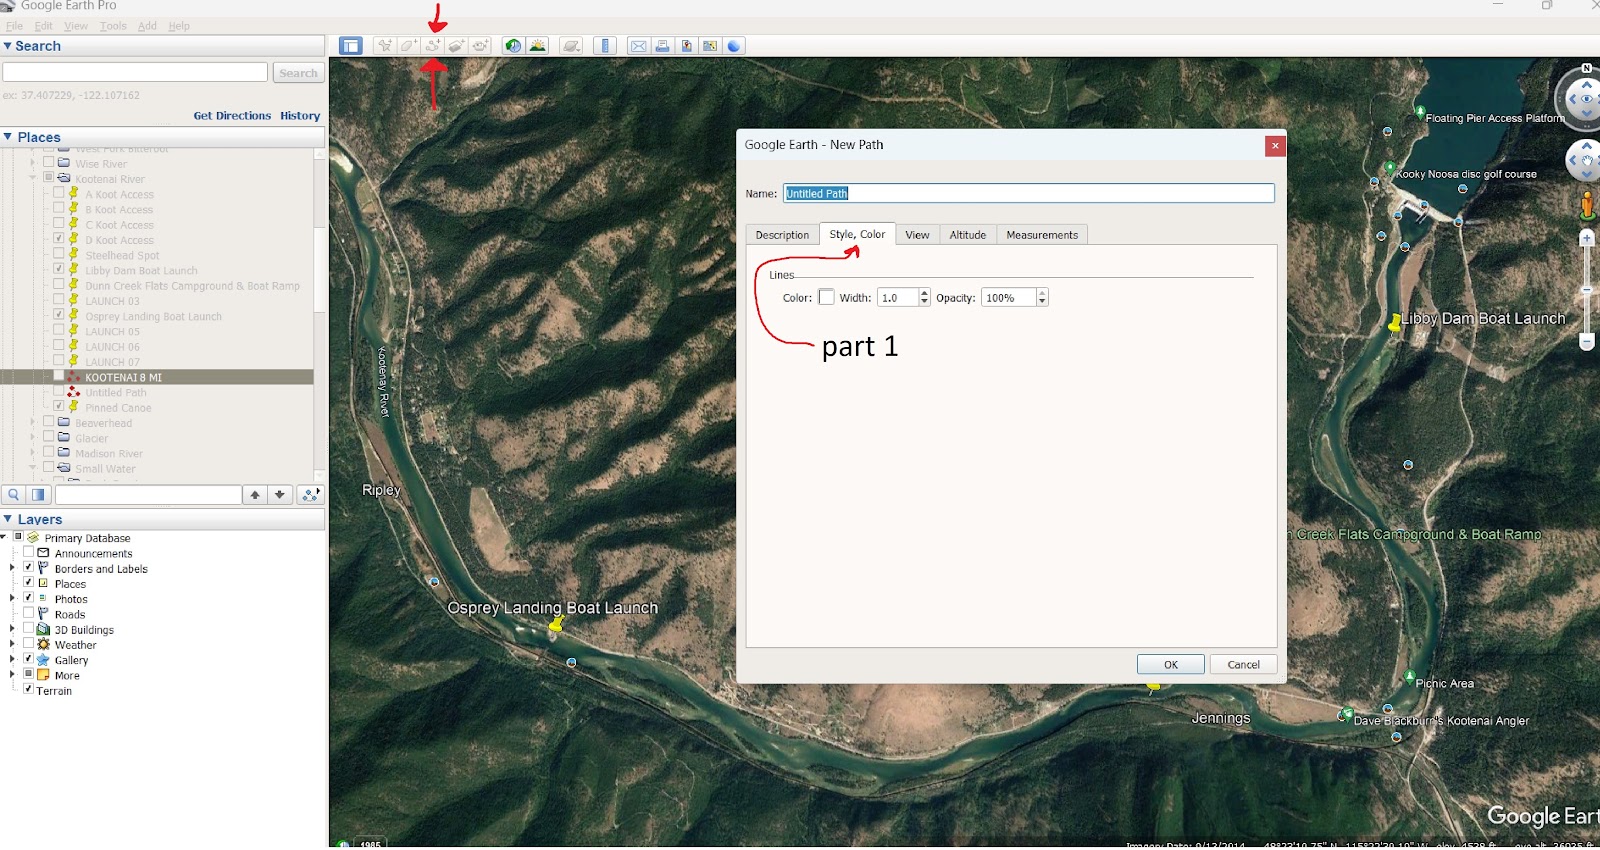The image size is (1600, 850).
Task: Open the Historical Imagery clock icon
Action: [513, 46]
